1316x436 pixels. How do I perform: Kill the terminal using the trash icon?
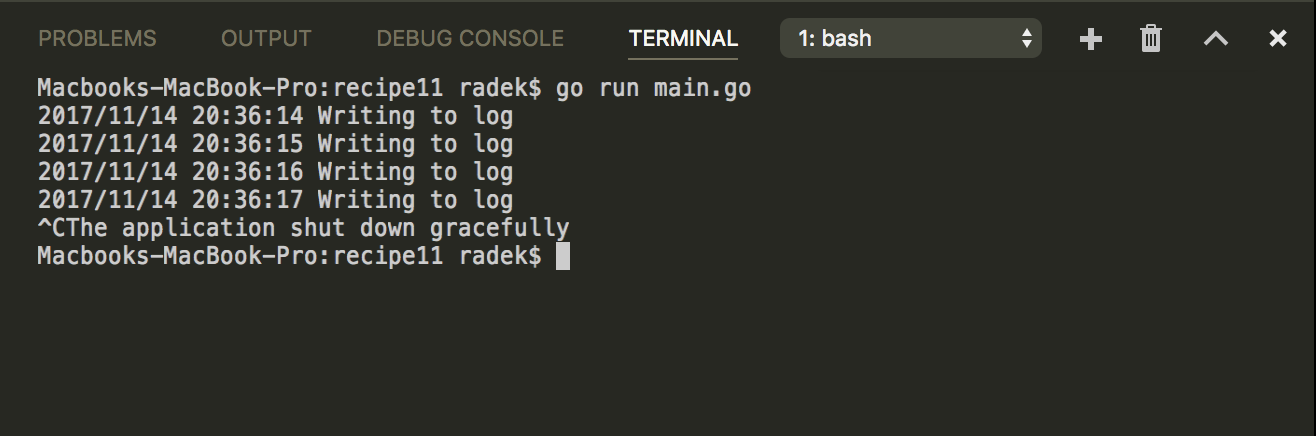coord(1151,39)
